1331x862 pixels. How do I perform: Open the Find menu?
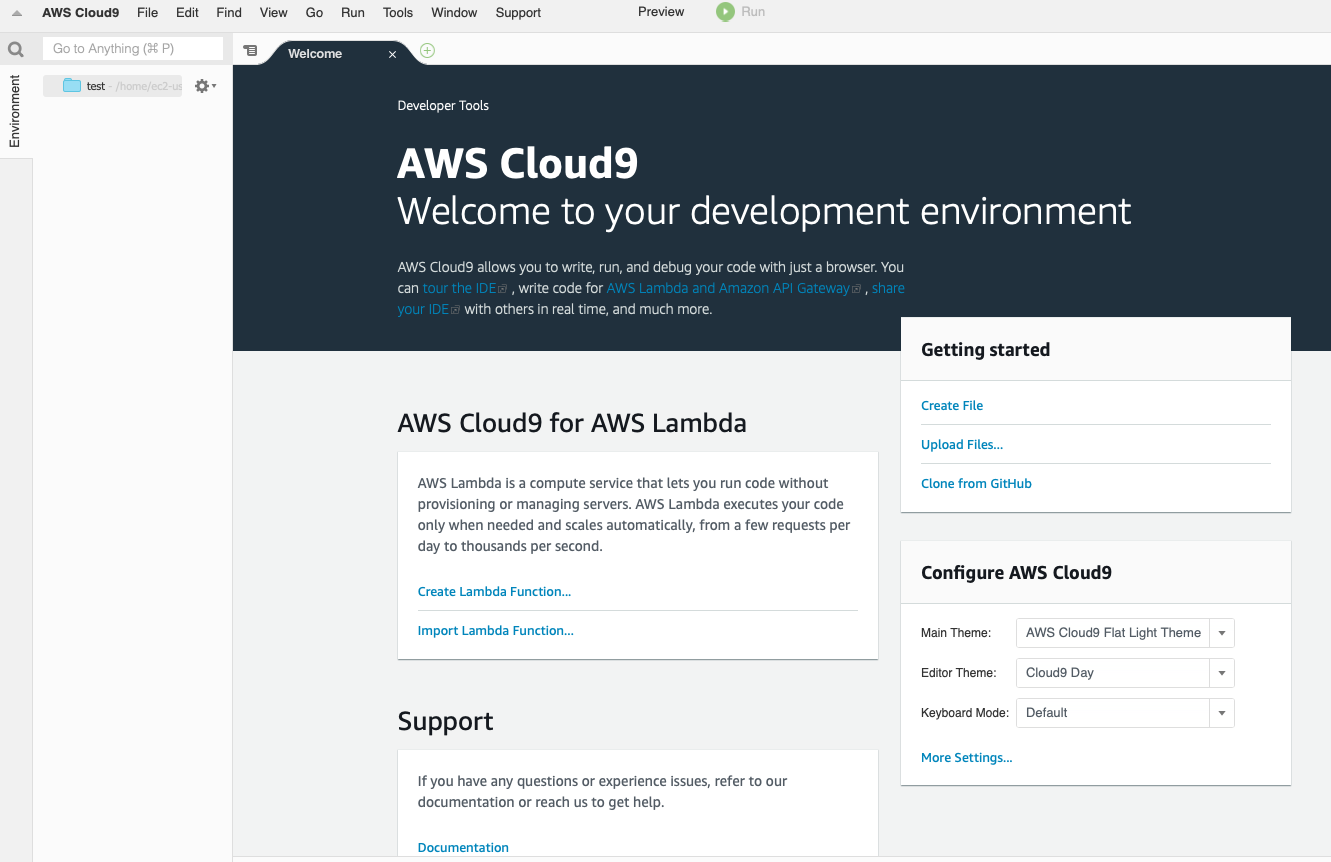(229, 13)
